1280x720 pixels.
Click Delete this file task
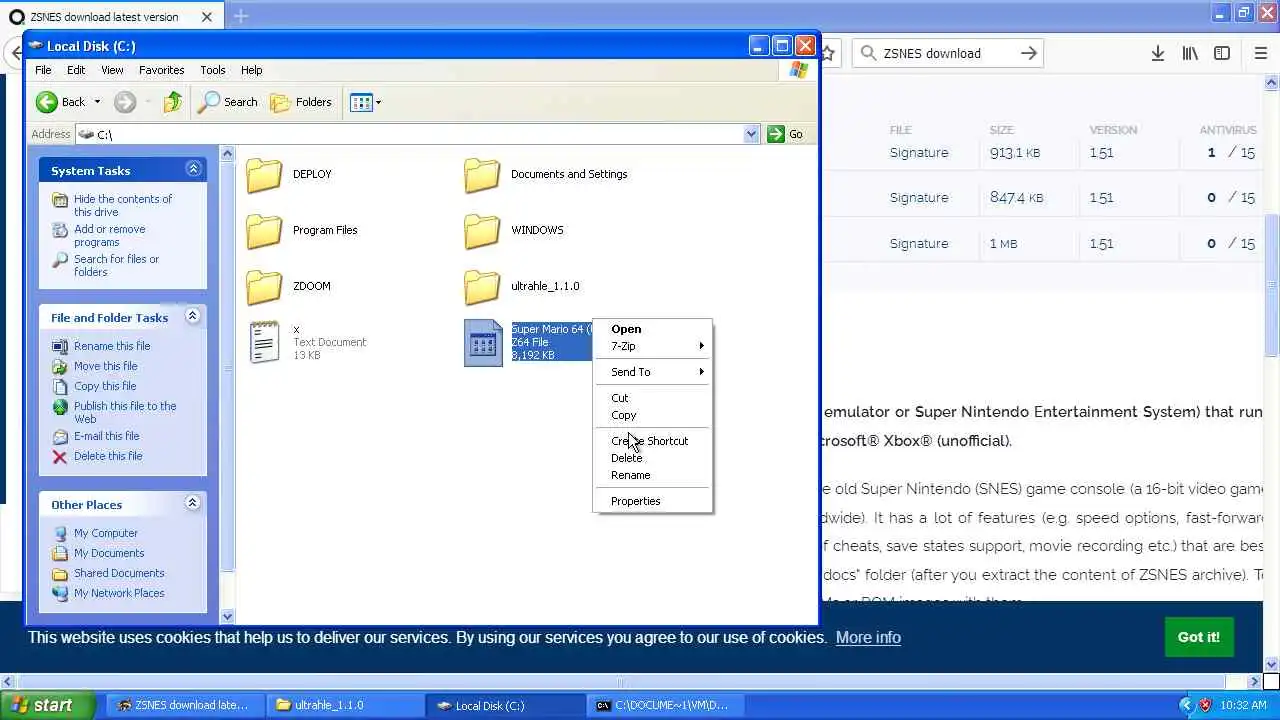108,456
